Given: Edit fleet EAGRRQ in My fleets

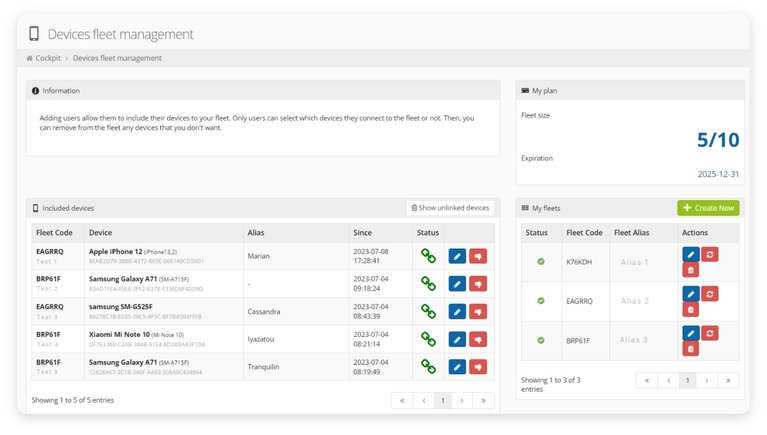Looking at the screenshot, I should point(691,294).
